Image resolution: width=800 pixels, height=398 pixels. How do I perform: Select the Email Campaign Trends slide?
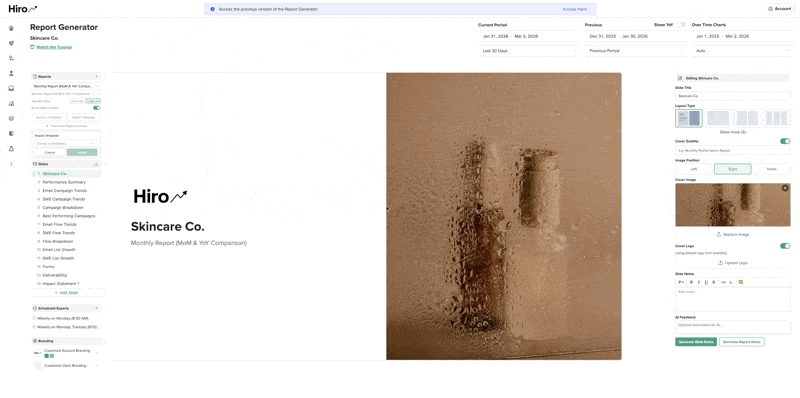point(64,190)
